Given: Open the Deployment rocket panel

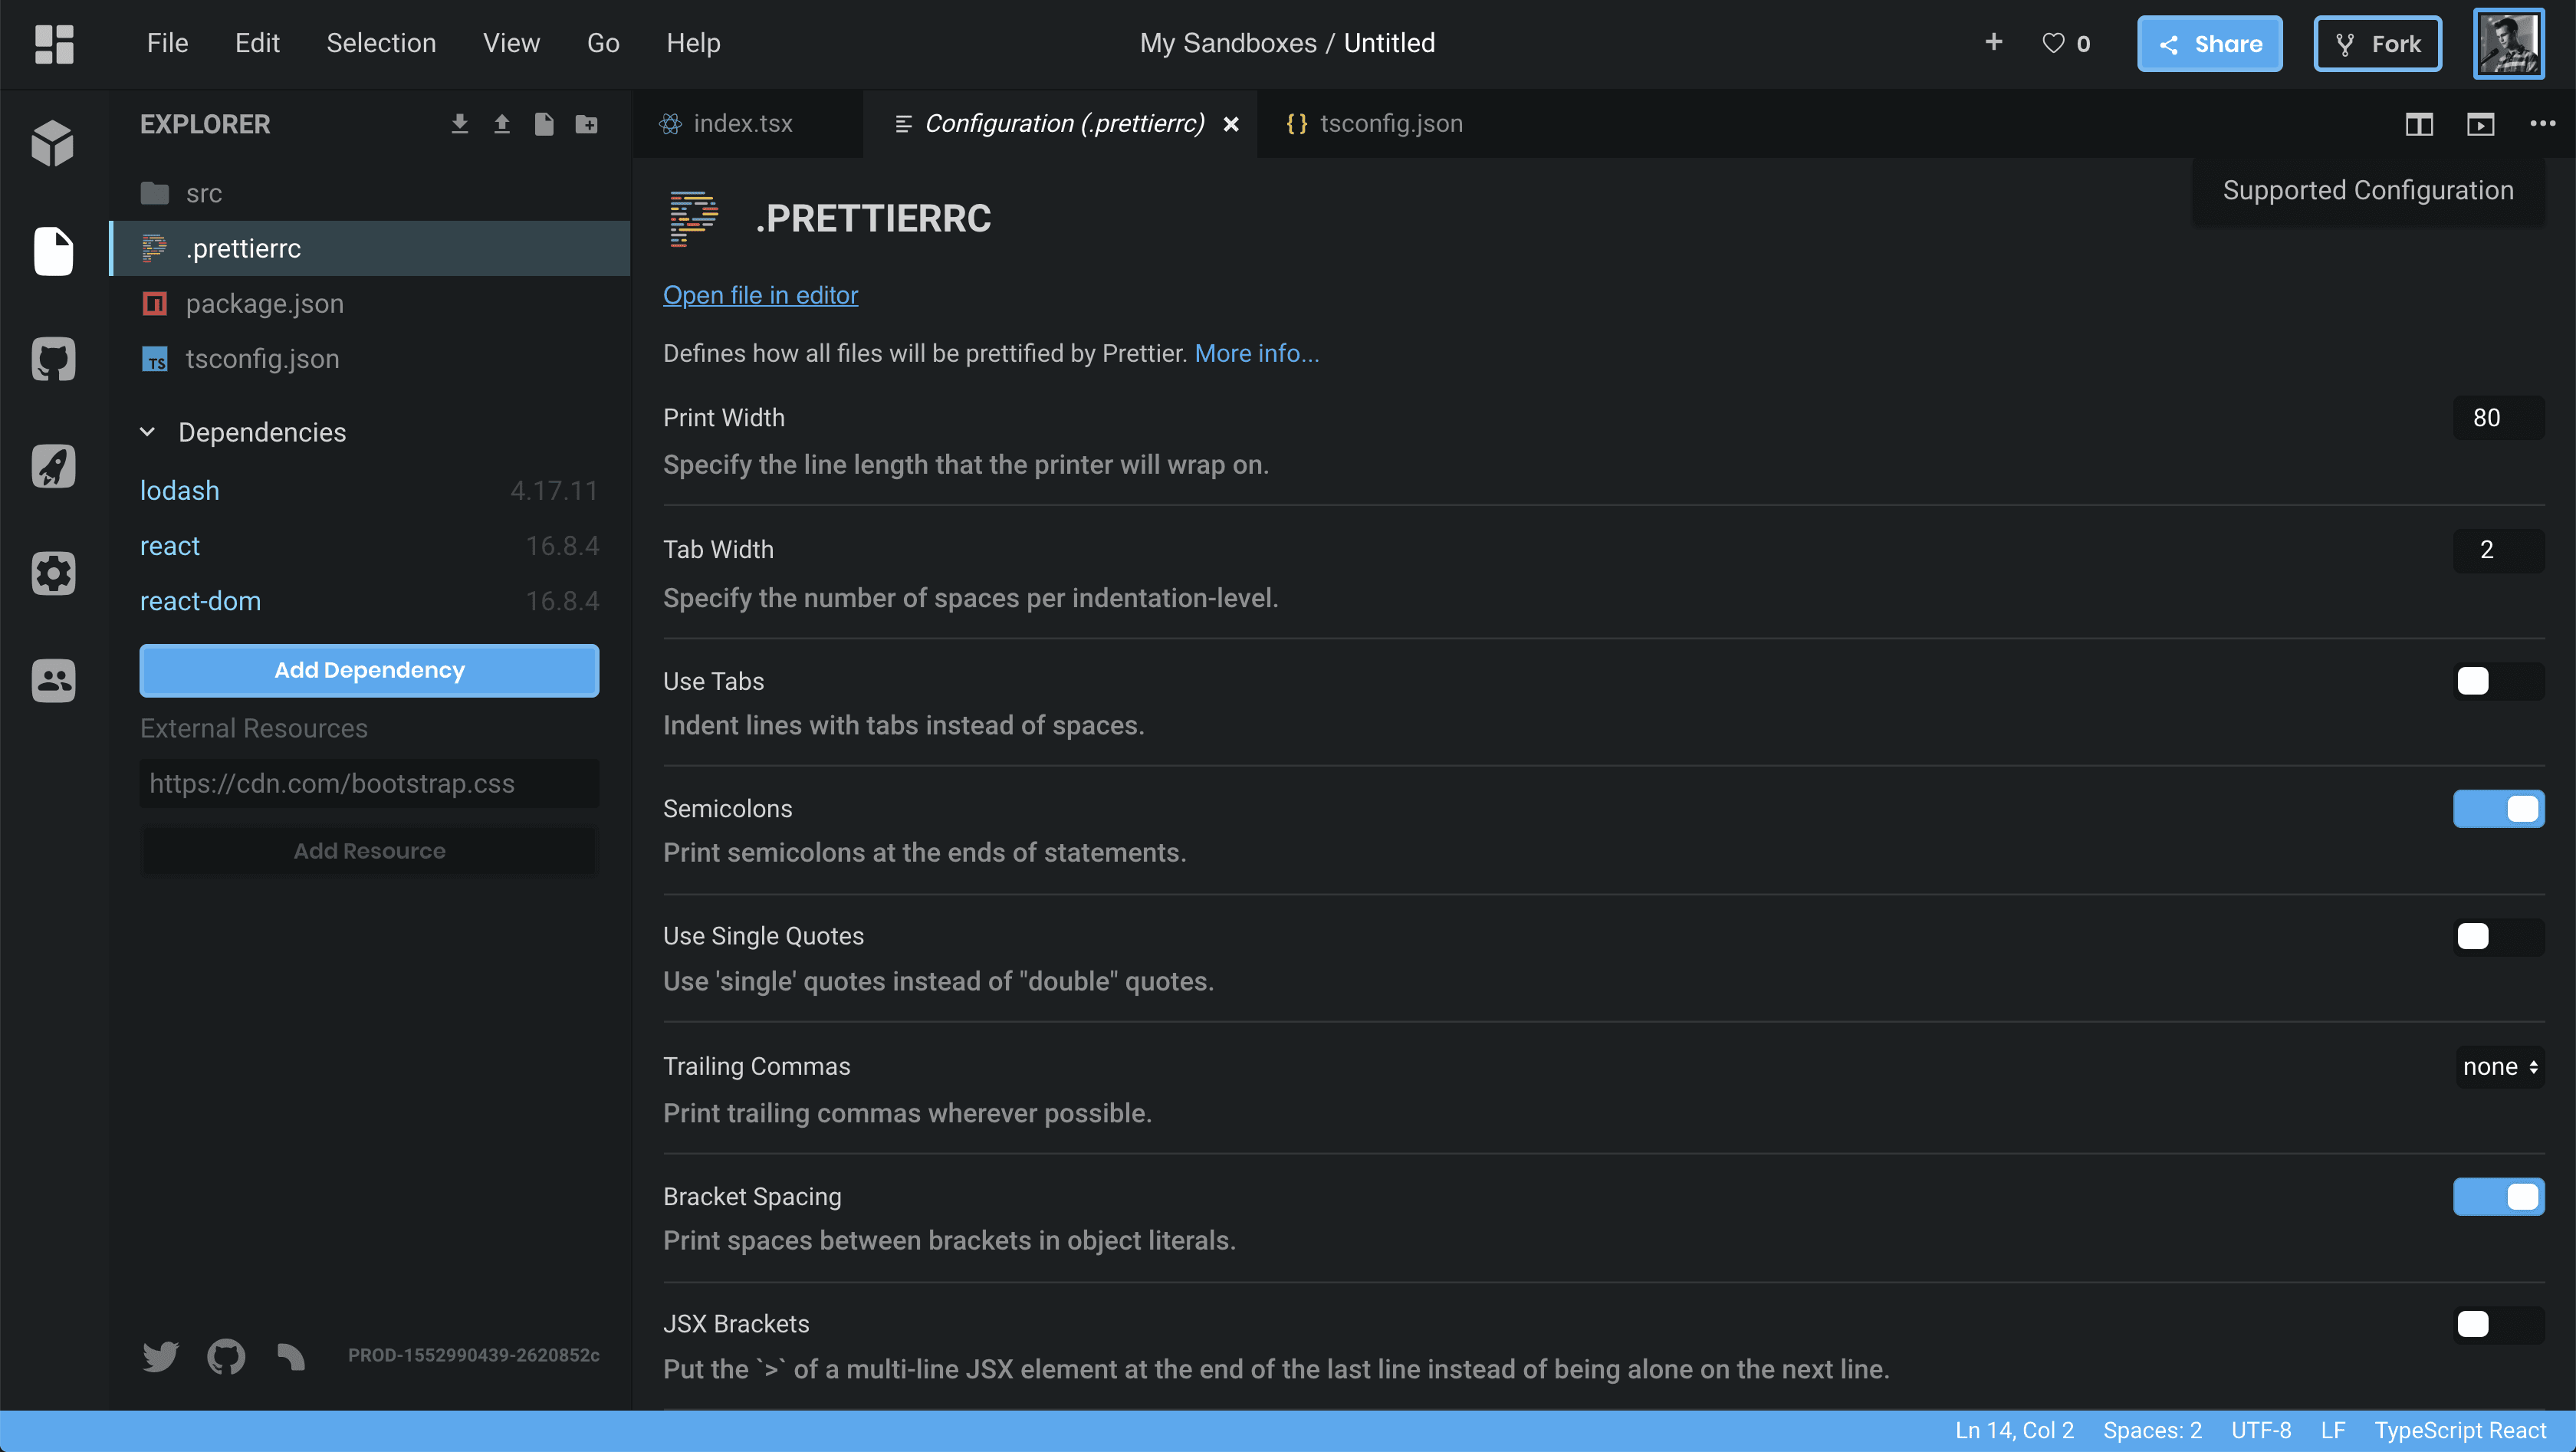Looking at the screenshot, I should (53, 466).
